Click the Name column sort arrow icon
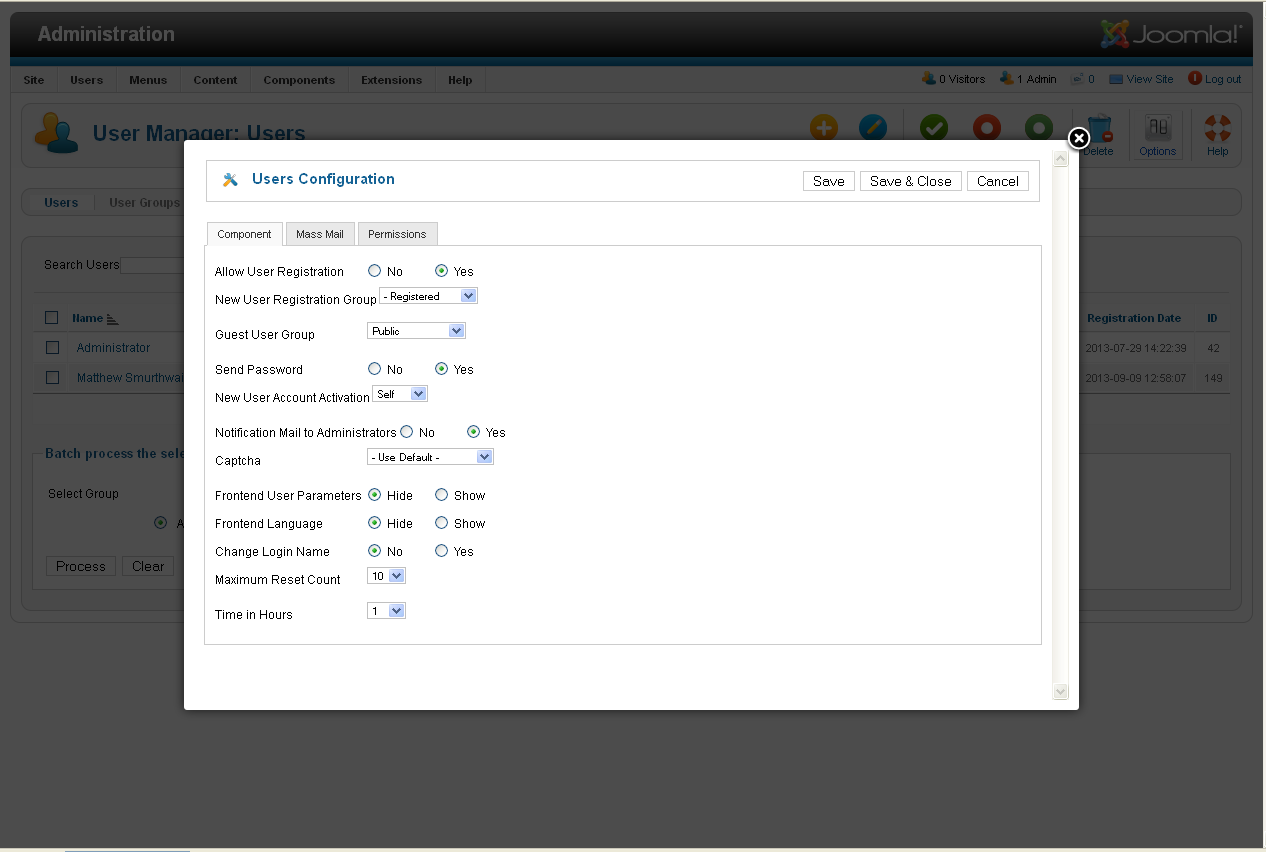The height and width of the screenshot is (854, 1268). 112,319
